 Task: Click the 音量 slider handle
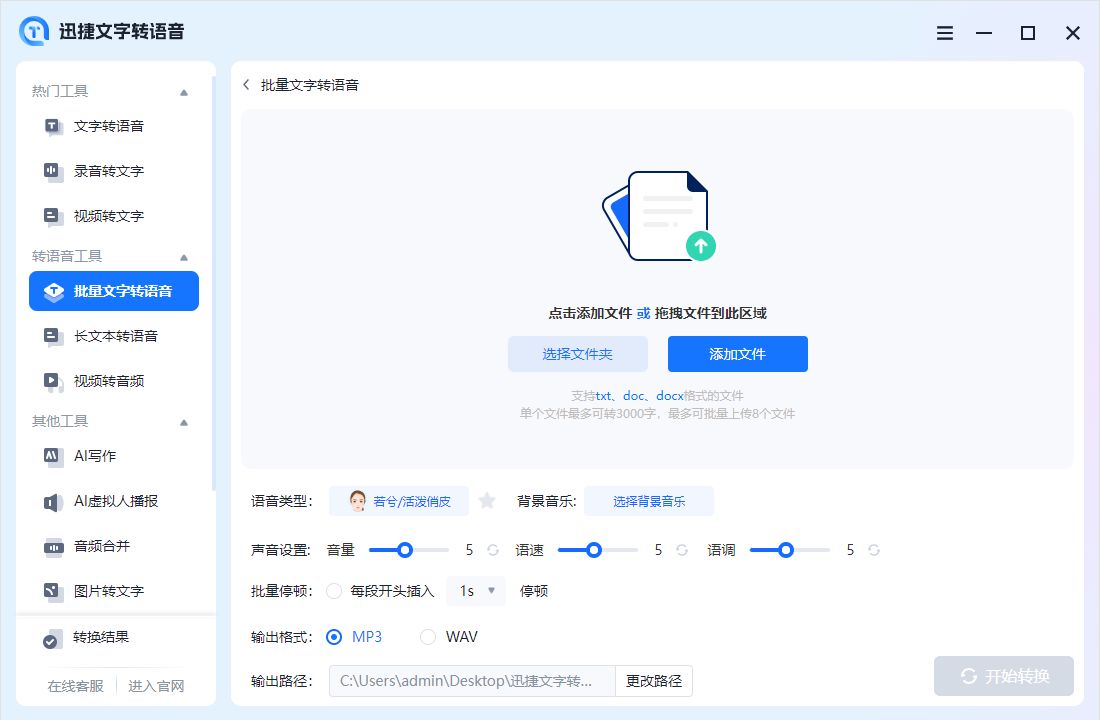point(405,550)
